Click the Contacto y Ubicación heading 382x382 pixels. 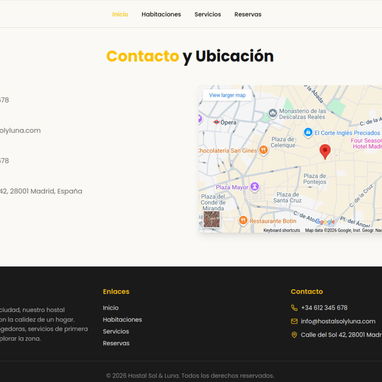(x=190, y=56)
